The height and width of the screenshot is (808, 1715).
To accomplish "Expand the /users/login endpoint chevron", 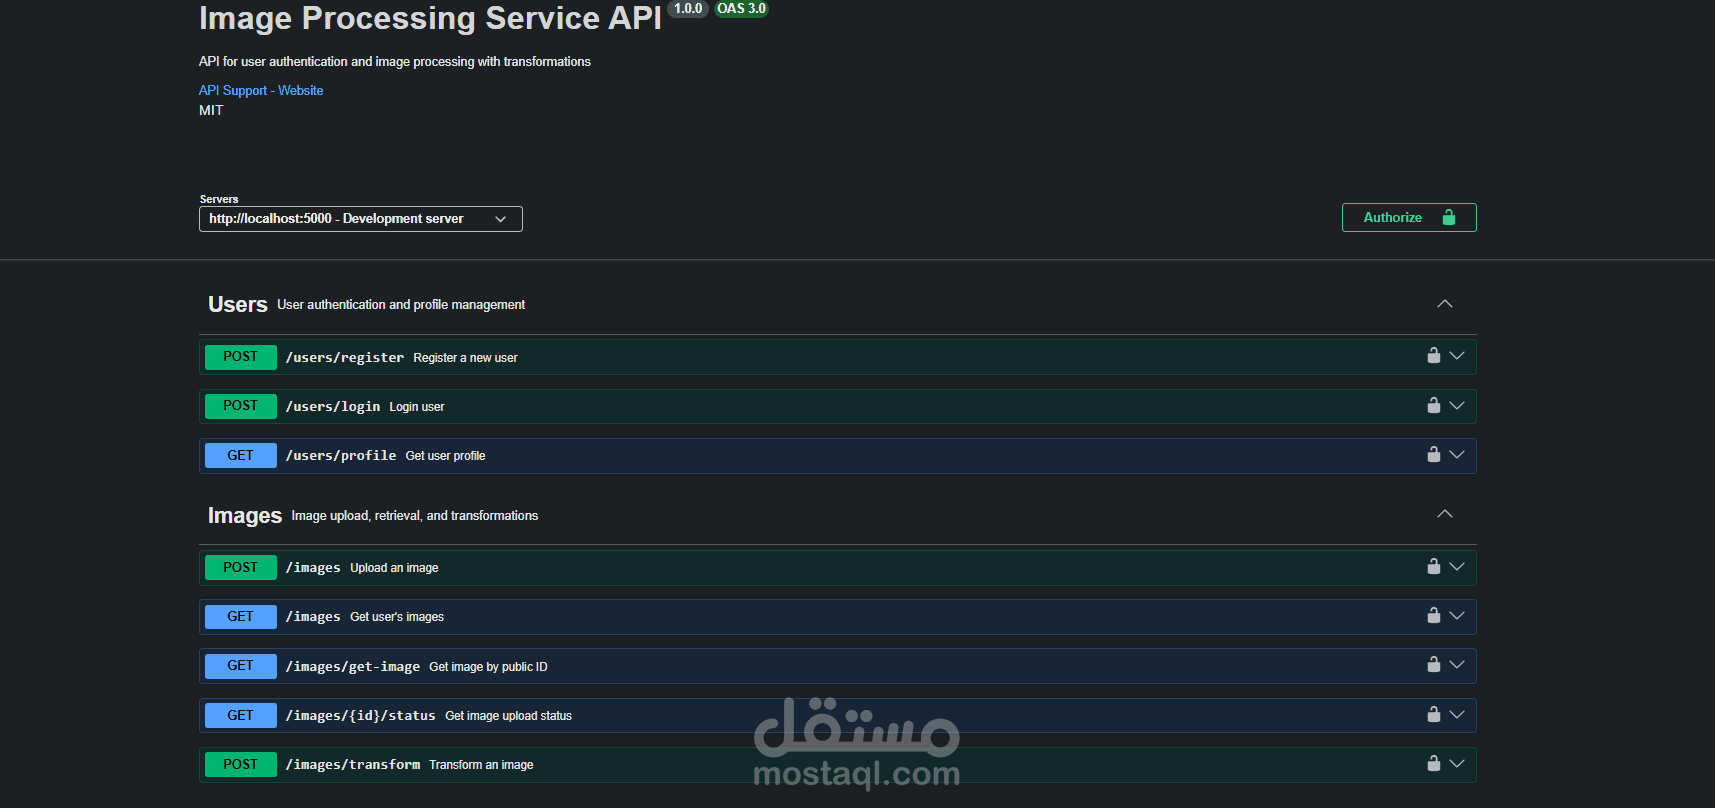I will coord(1457,405).
